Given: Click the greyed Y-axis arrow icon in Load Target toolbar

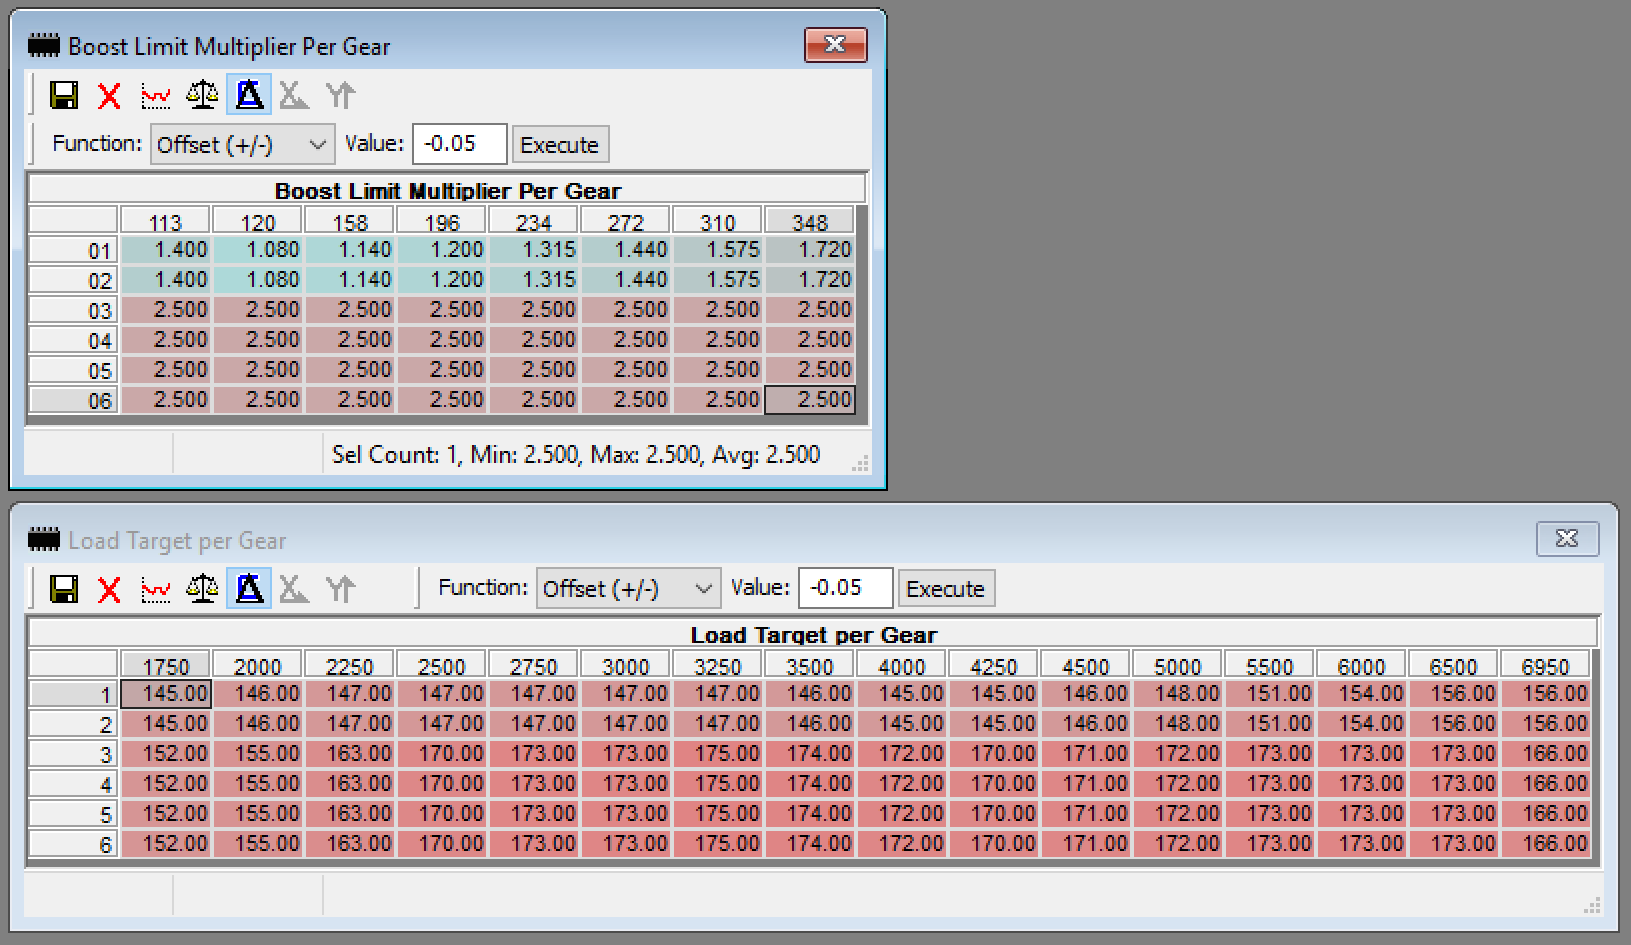Looking at the screenshot, I should (x=341, y=589).
